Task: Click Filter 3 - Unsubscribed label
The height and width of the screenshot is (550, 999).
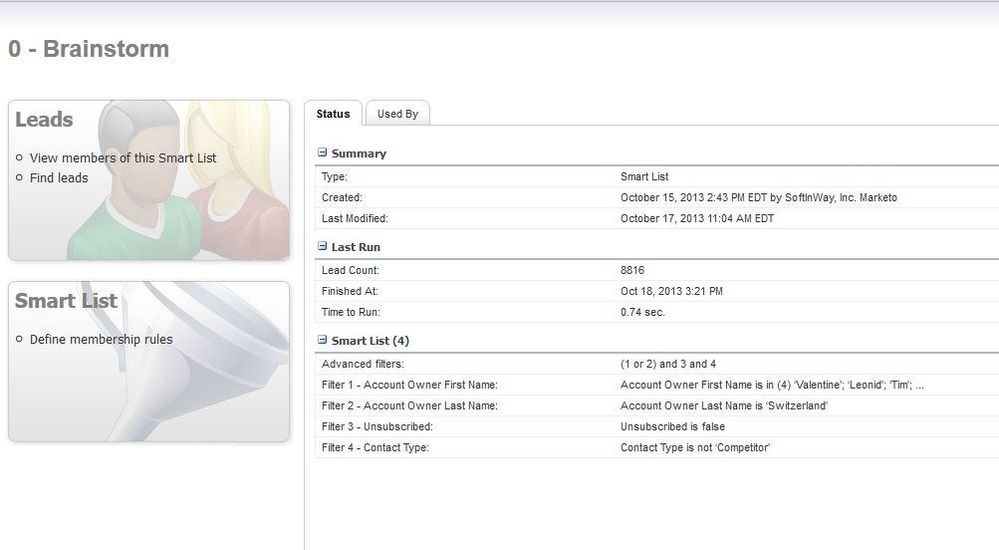Action: tap(377, 427)
